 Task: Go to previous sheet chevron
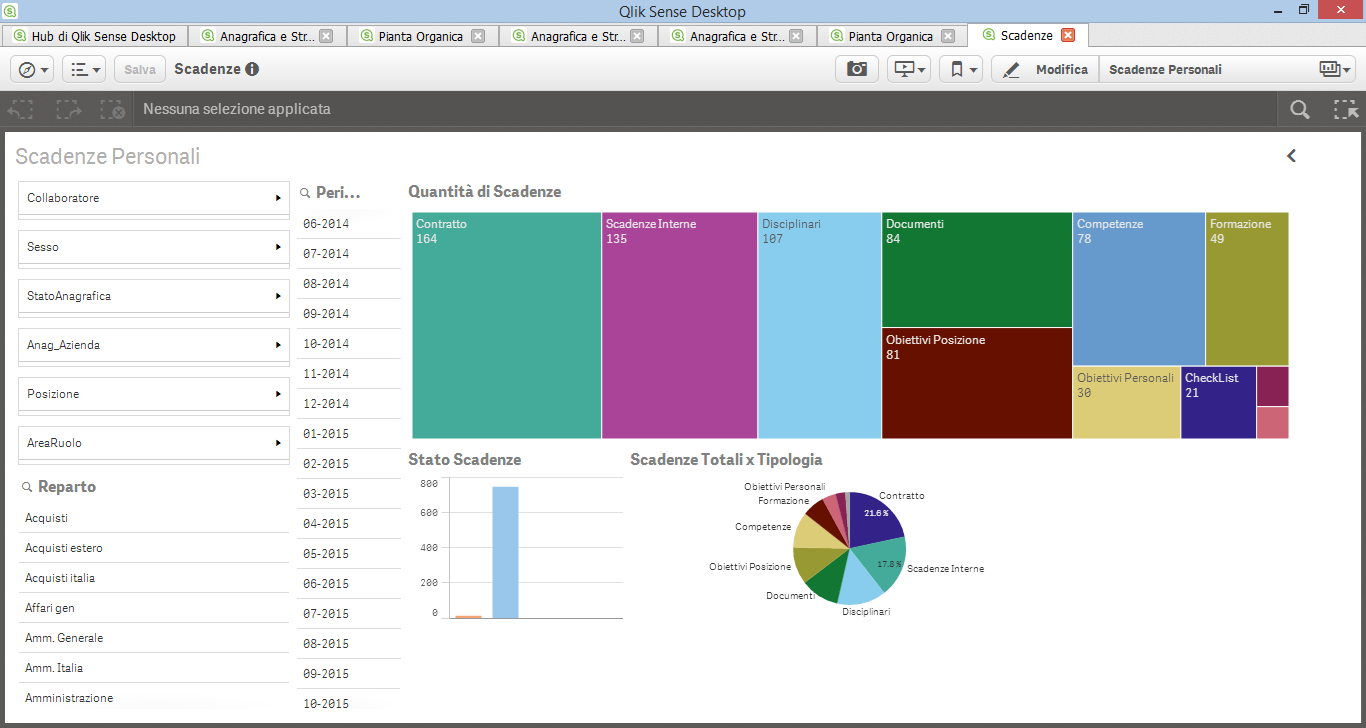[1291, 156]
